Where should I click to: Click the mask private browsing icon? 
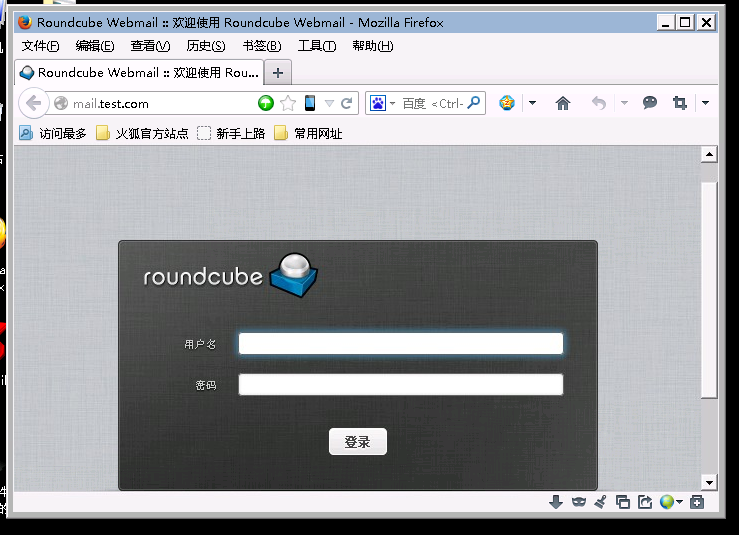[579, 502]
